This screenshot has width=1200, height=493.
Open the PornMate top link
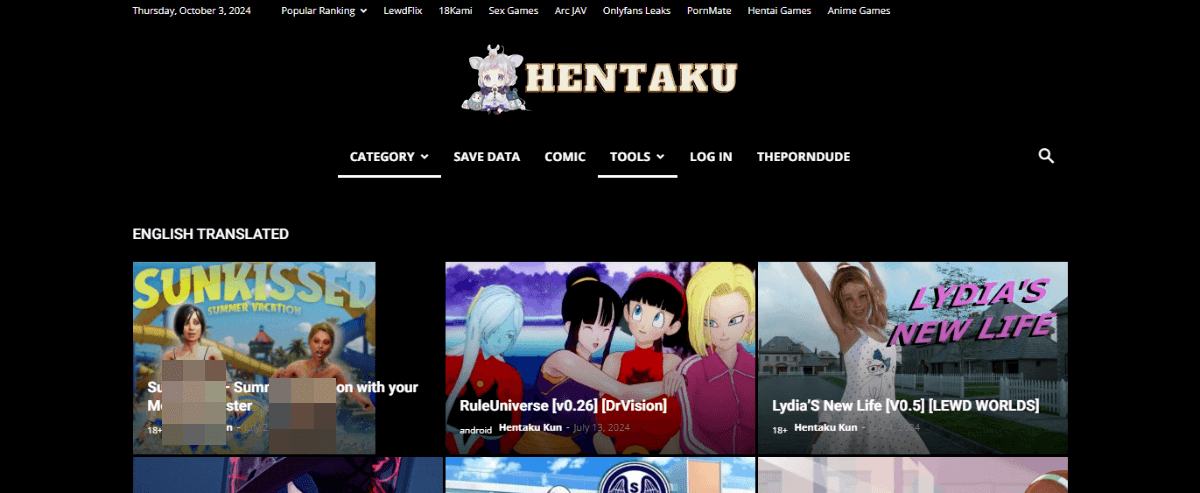point(708,11)
